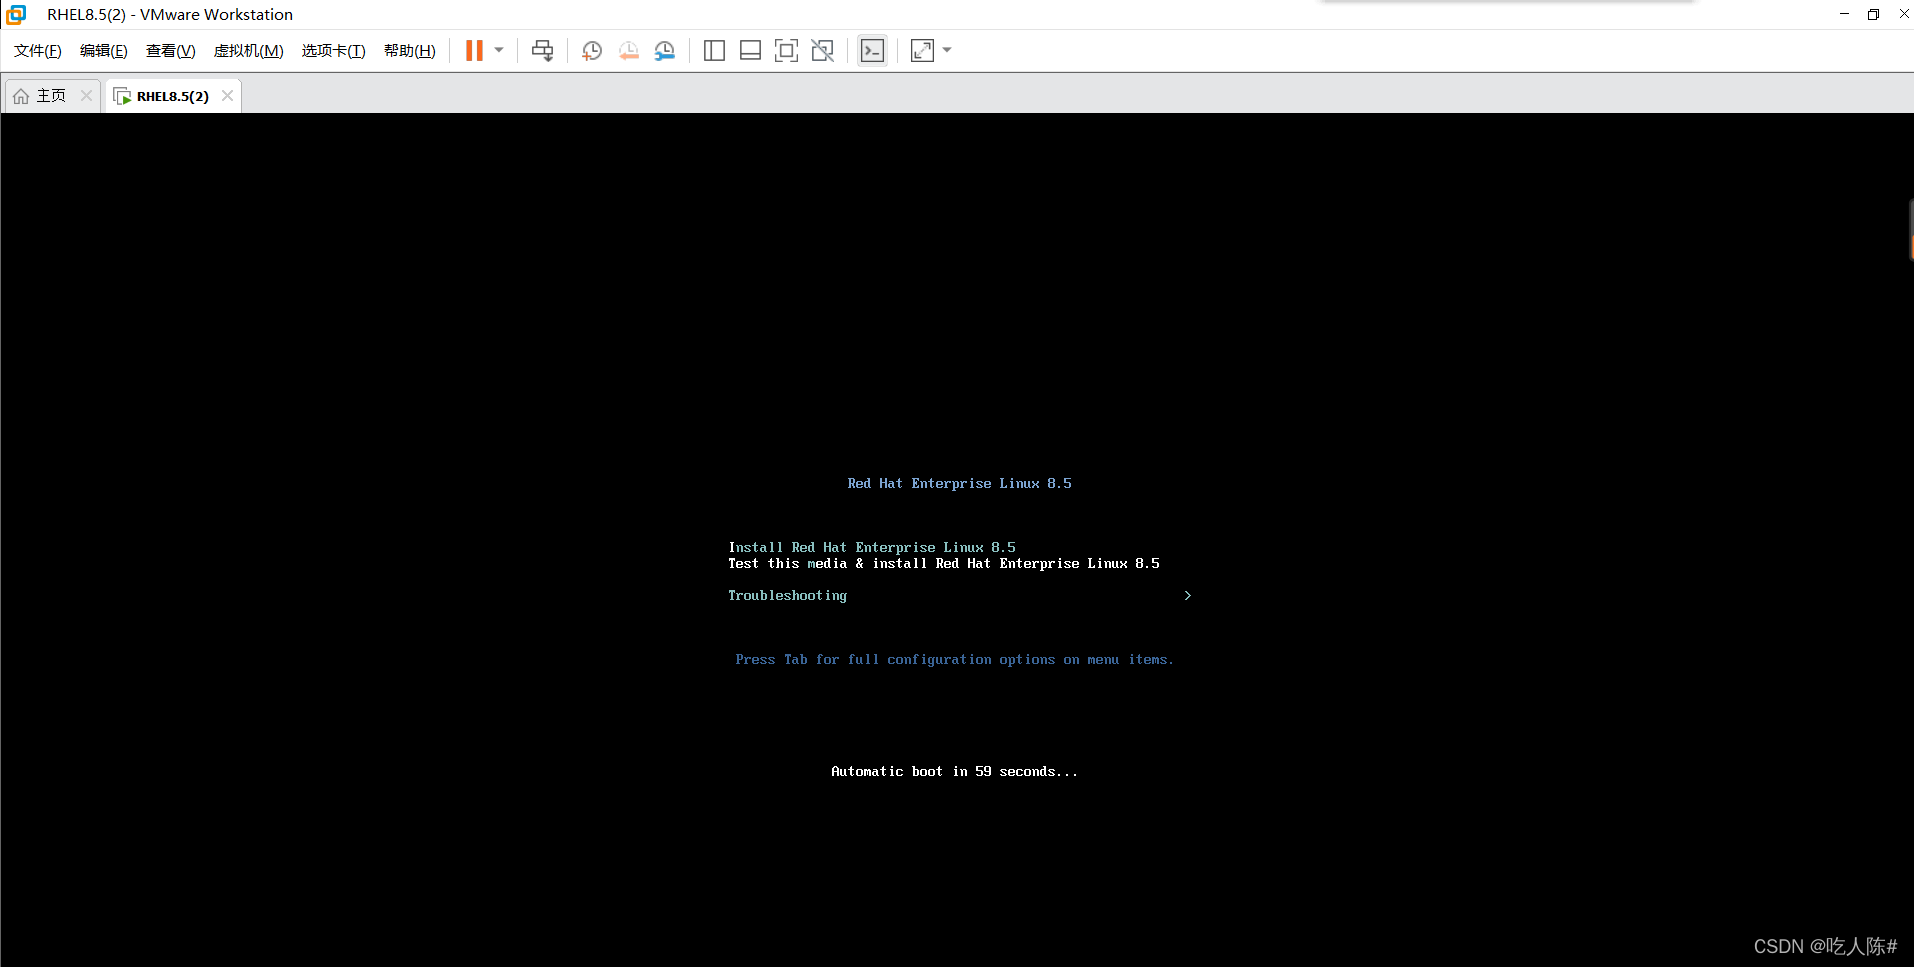The height and width of the screenshot is (967, 1914).
Task: Click the revert to snapshot icon
Action: (629, 50)
